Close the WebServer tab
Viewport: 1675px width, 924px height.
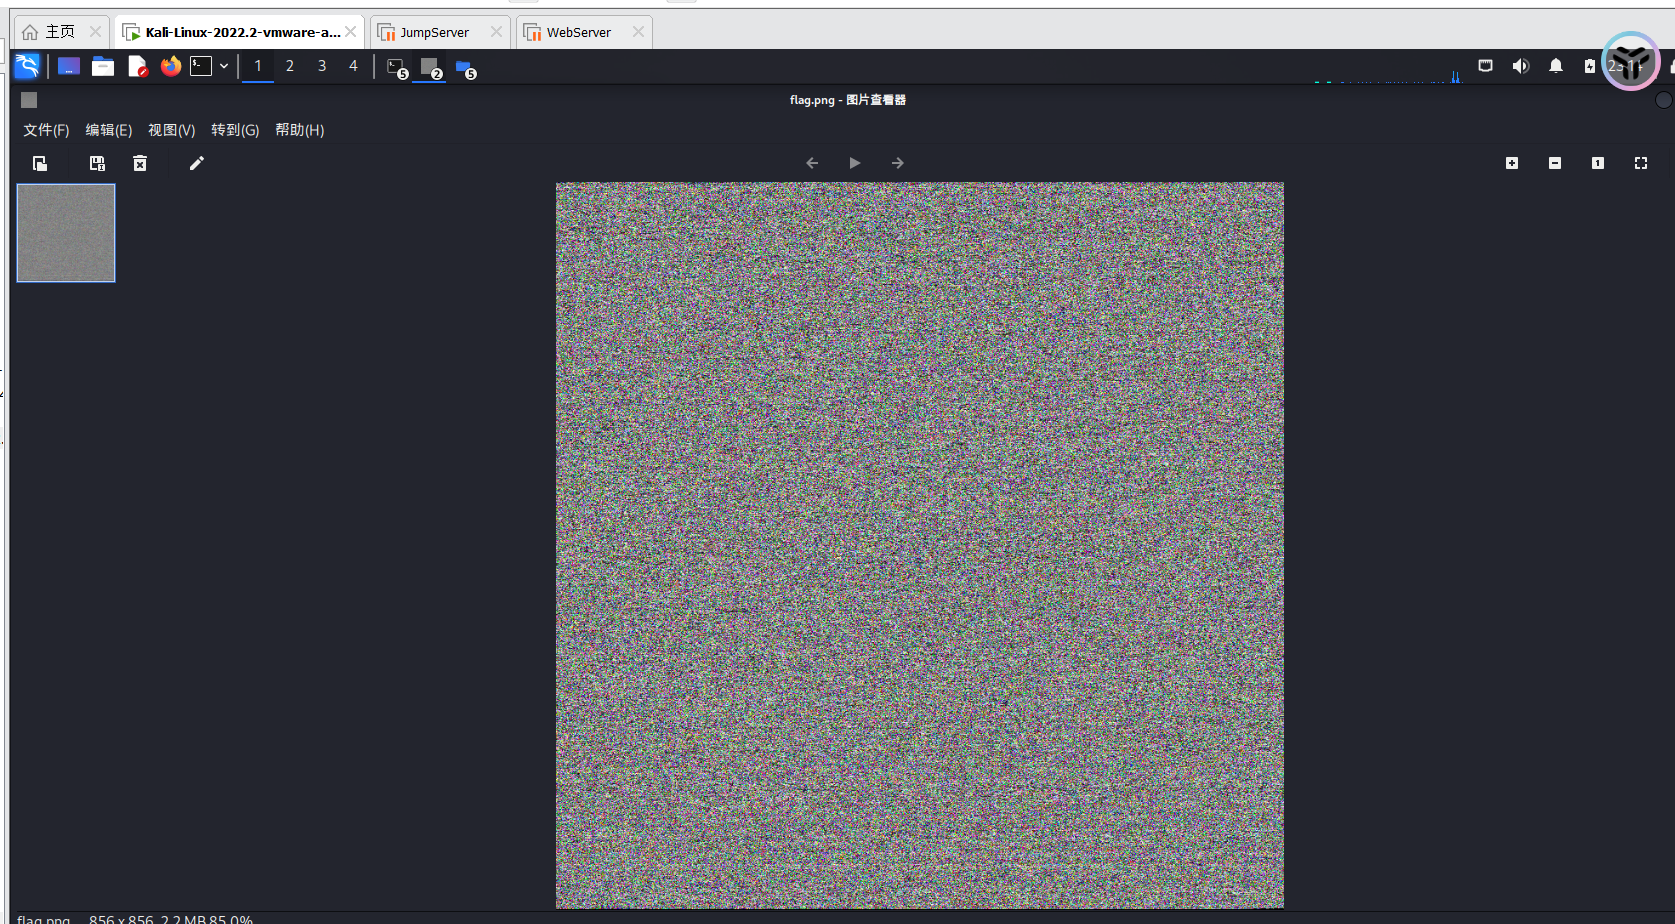click(638, 32)
